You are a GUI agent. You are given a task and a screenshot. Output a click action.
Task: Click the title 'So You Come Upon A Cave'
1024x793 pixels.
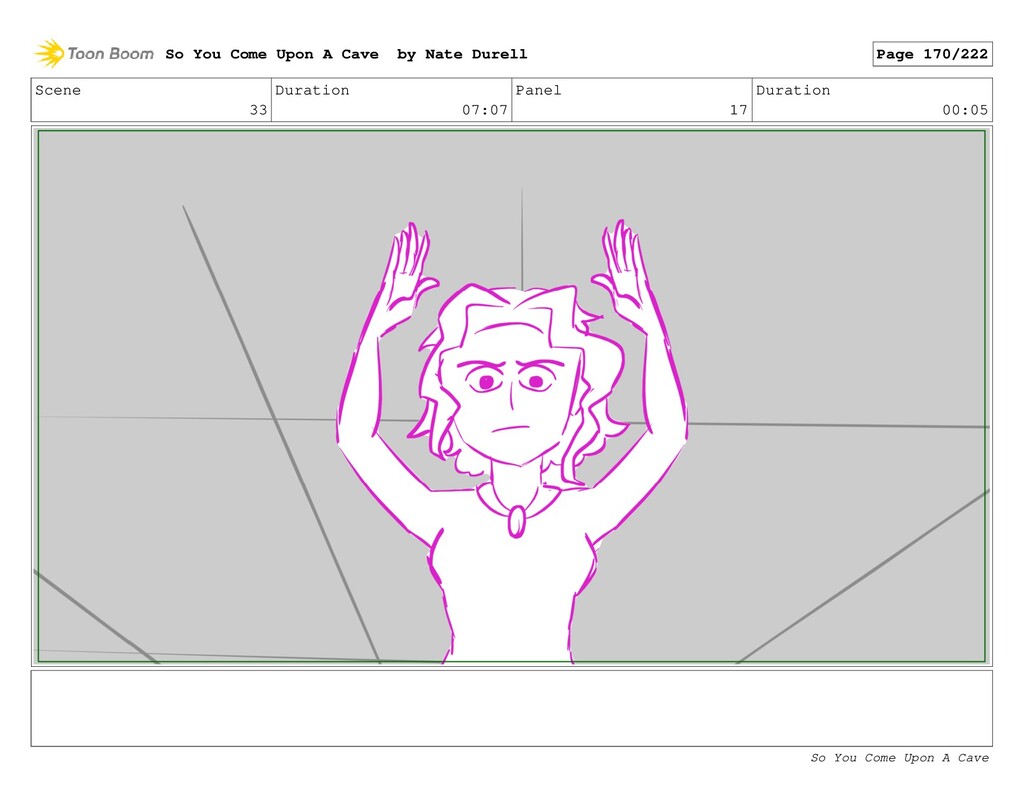272,54
